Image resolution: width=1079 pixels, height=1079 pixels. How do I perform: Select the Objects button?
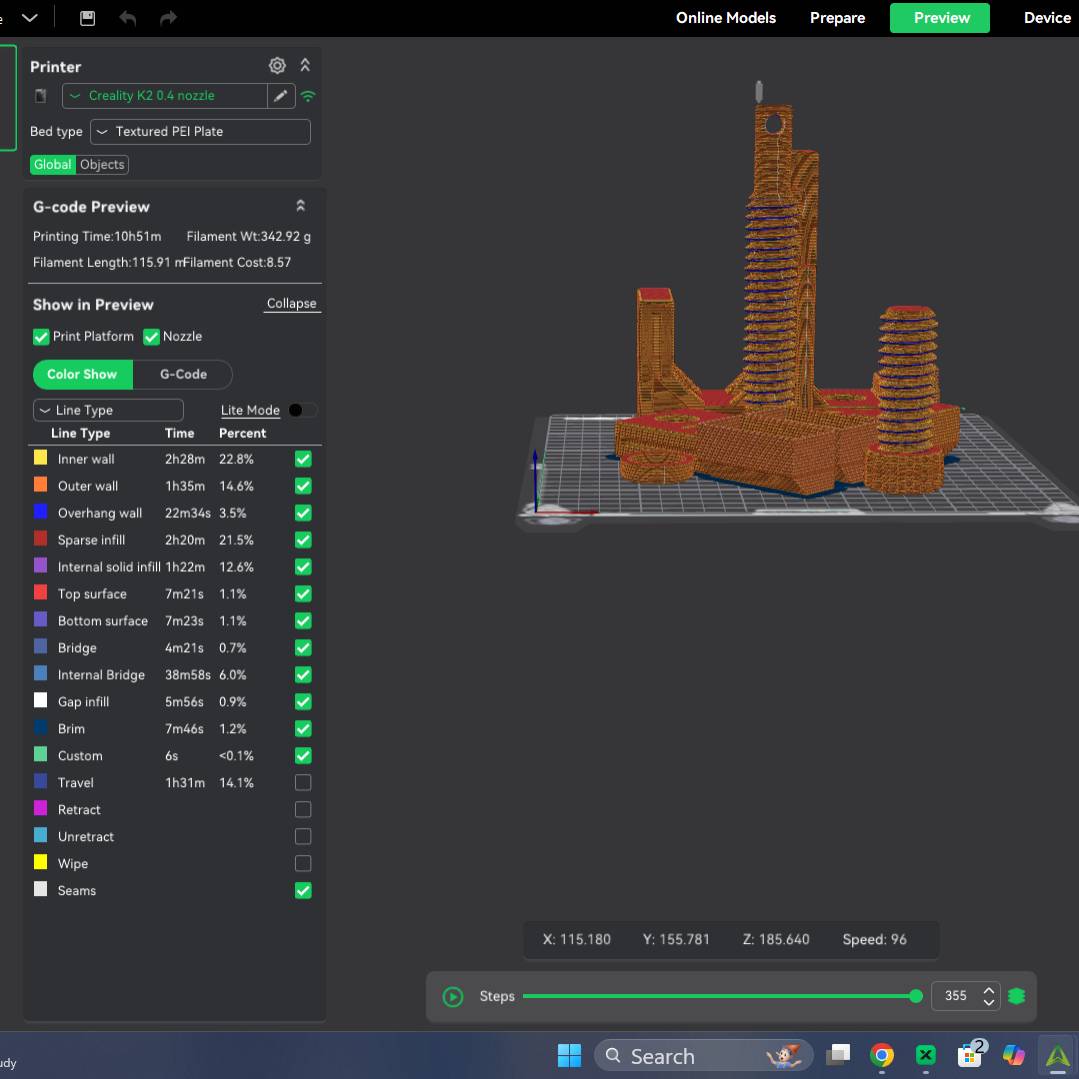pos(102,165)
